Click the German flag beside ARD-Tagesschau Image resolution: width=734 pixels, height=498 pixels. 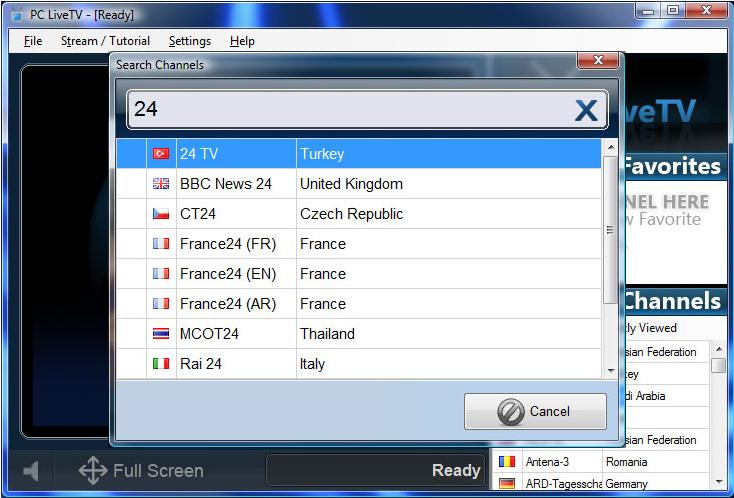click(x=506, y=483)
